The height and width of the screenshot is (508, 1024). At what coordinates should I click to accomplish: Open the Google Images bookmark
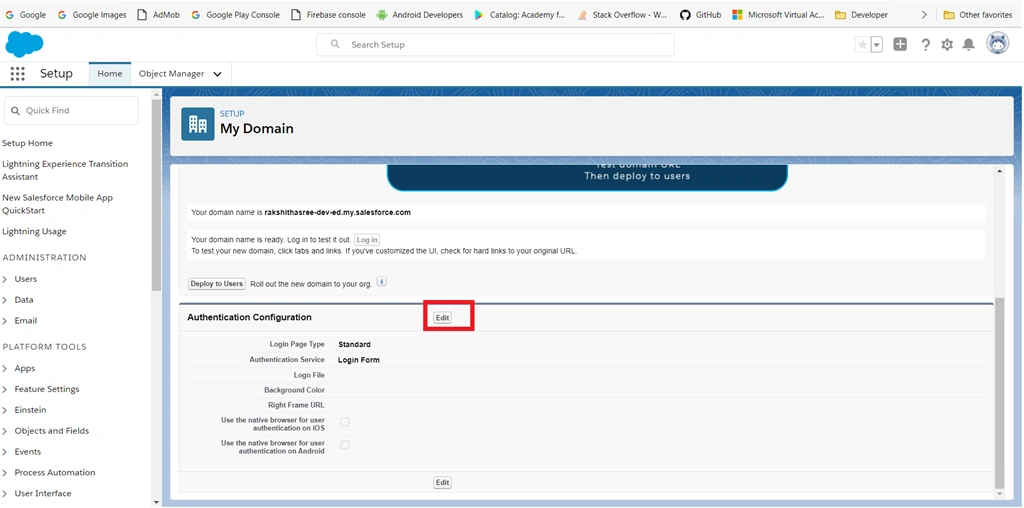[x=92, y=14]
